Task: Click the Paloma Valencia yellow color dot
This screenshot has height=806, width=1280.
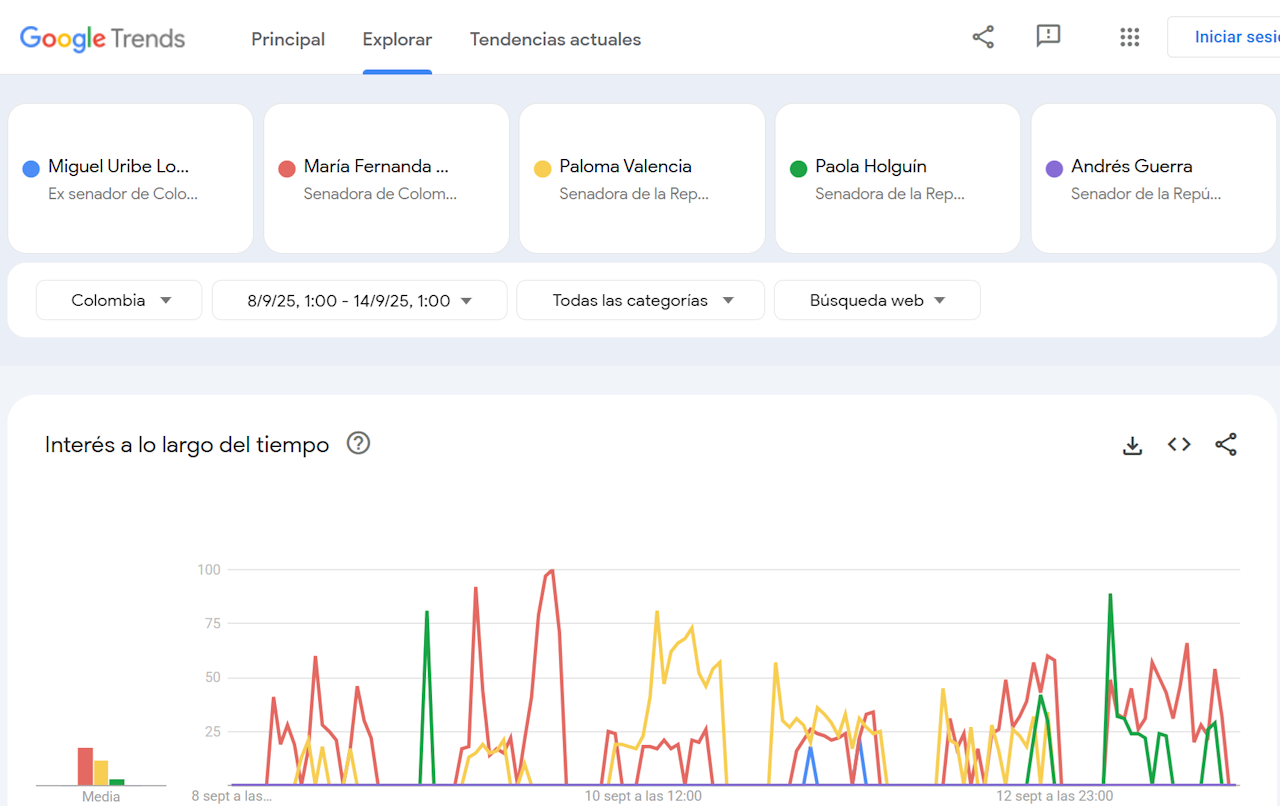Action: tap(543, 169)
